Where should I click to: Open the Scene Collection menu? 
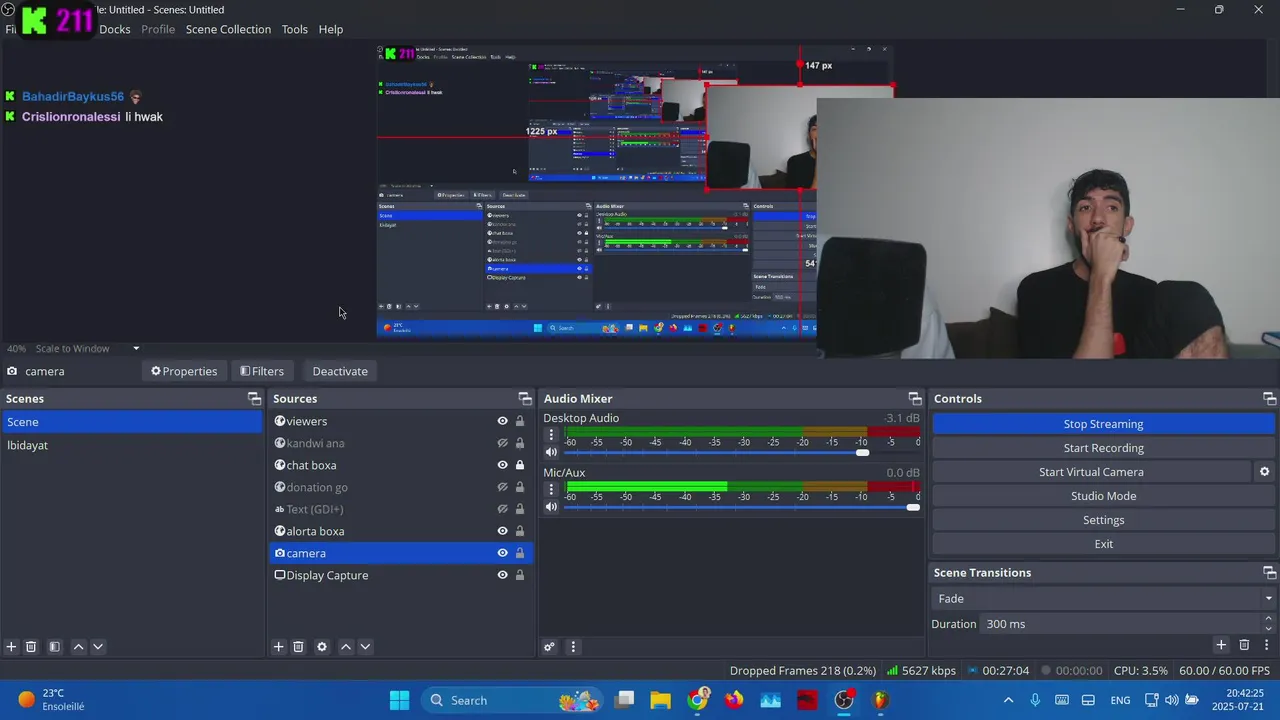pos(228,29)
